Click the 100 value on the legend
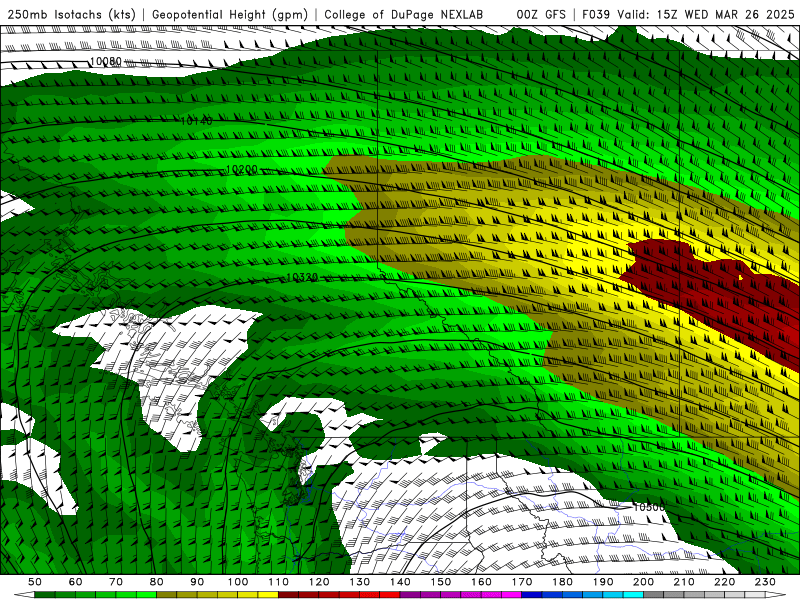The height and width of the screenshot is (600, 800). 238,582
